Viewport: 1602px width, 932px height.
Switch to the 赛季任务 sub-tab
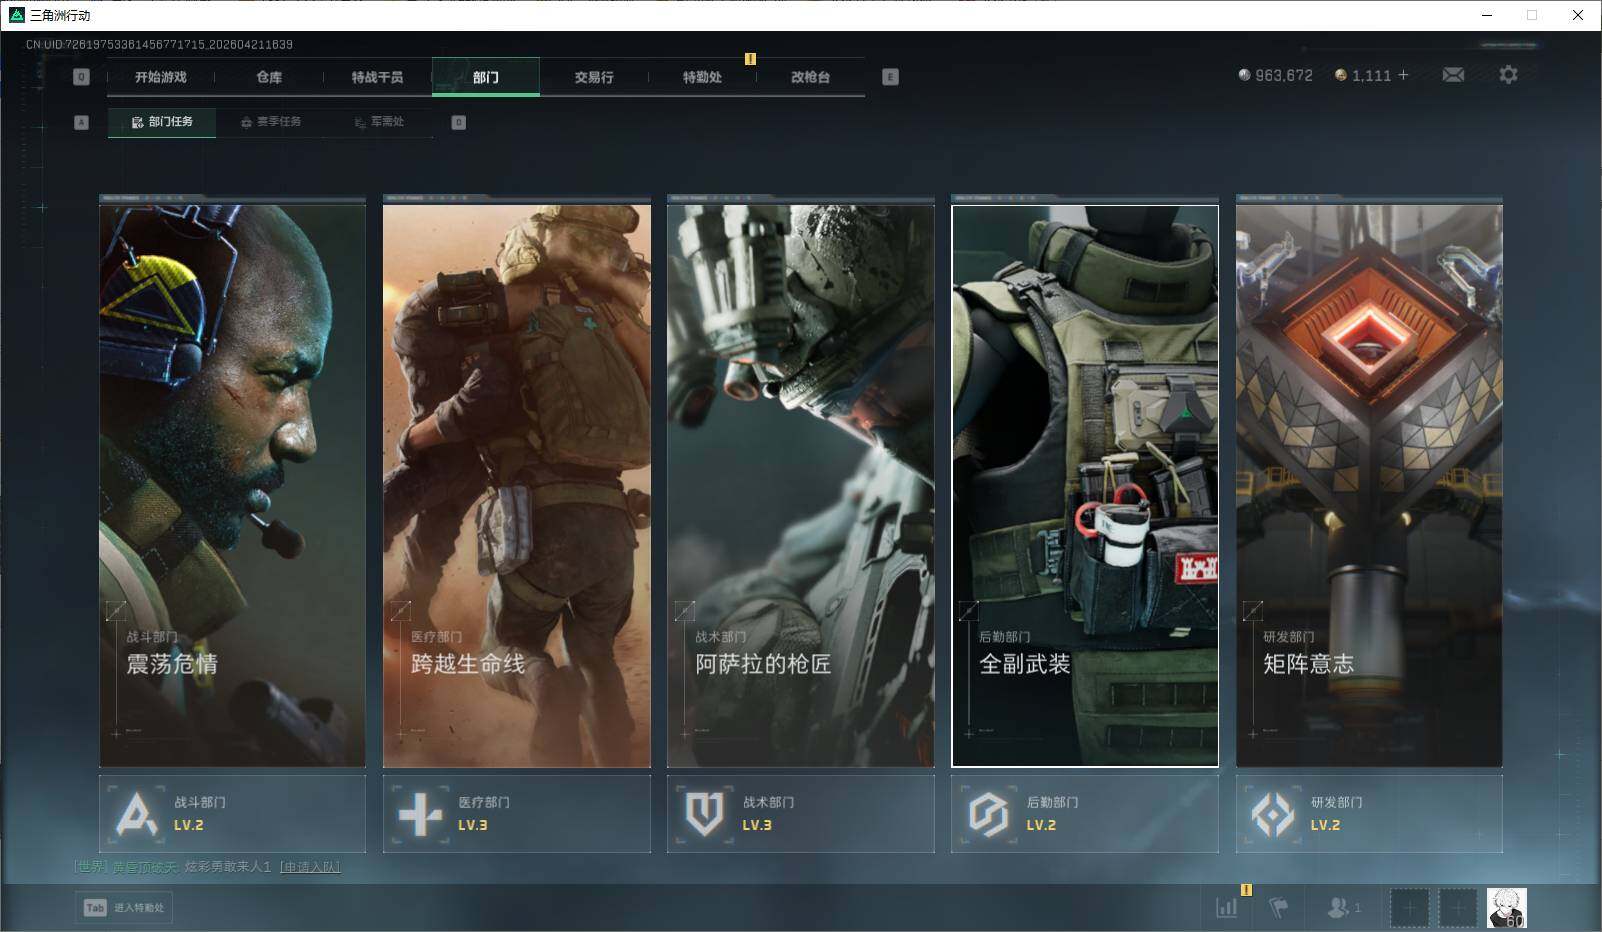(271, 122)
